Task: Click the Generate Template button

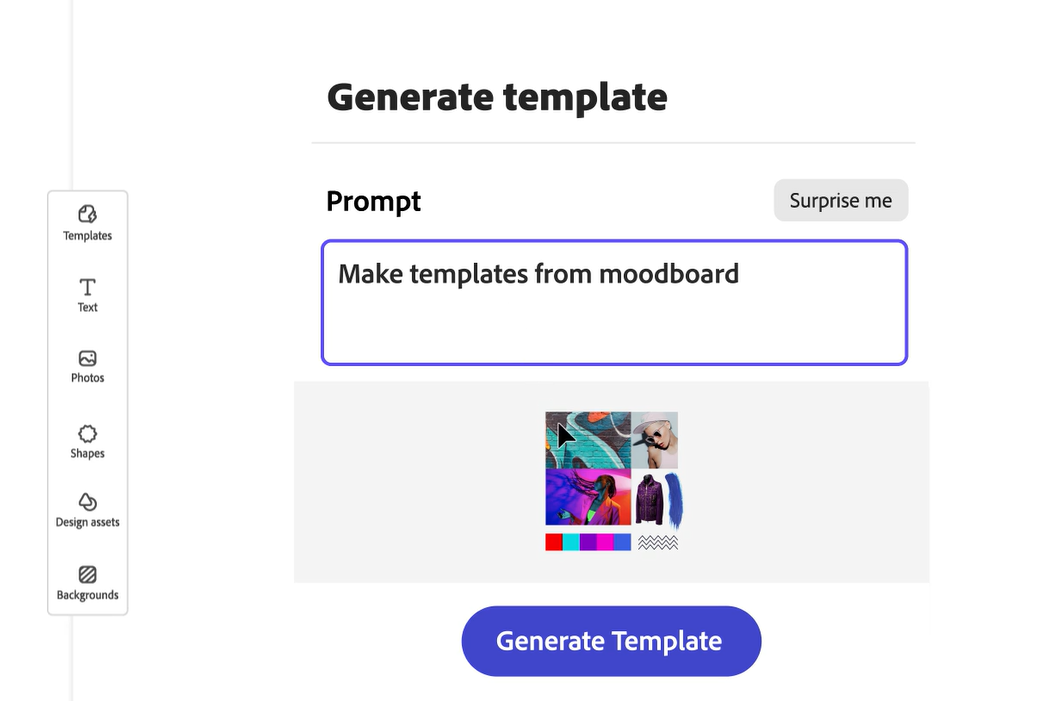Action: (610, 641)
